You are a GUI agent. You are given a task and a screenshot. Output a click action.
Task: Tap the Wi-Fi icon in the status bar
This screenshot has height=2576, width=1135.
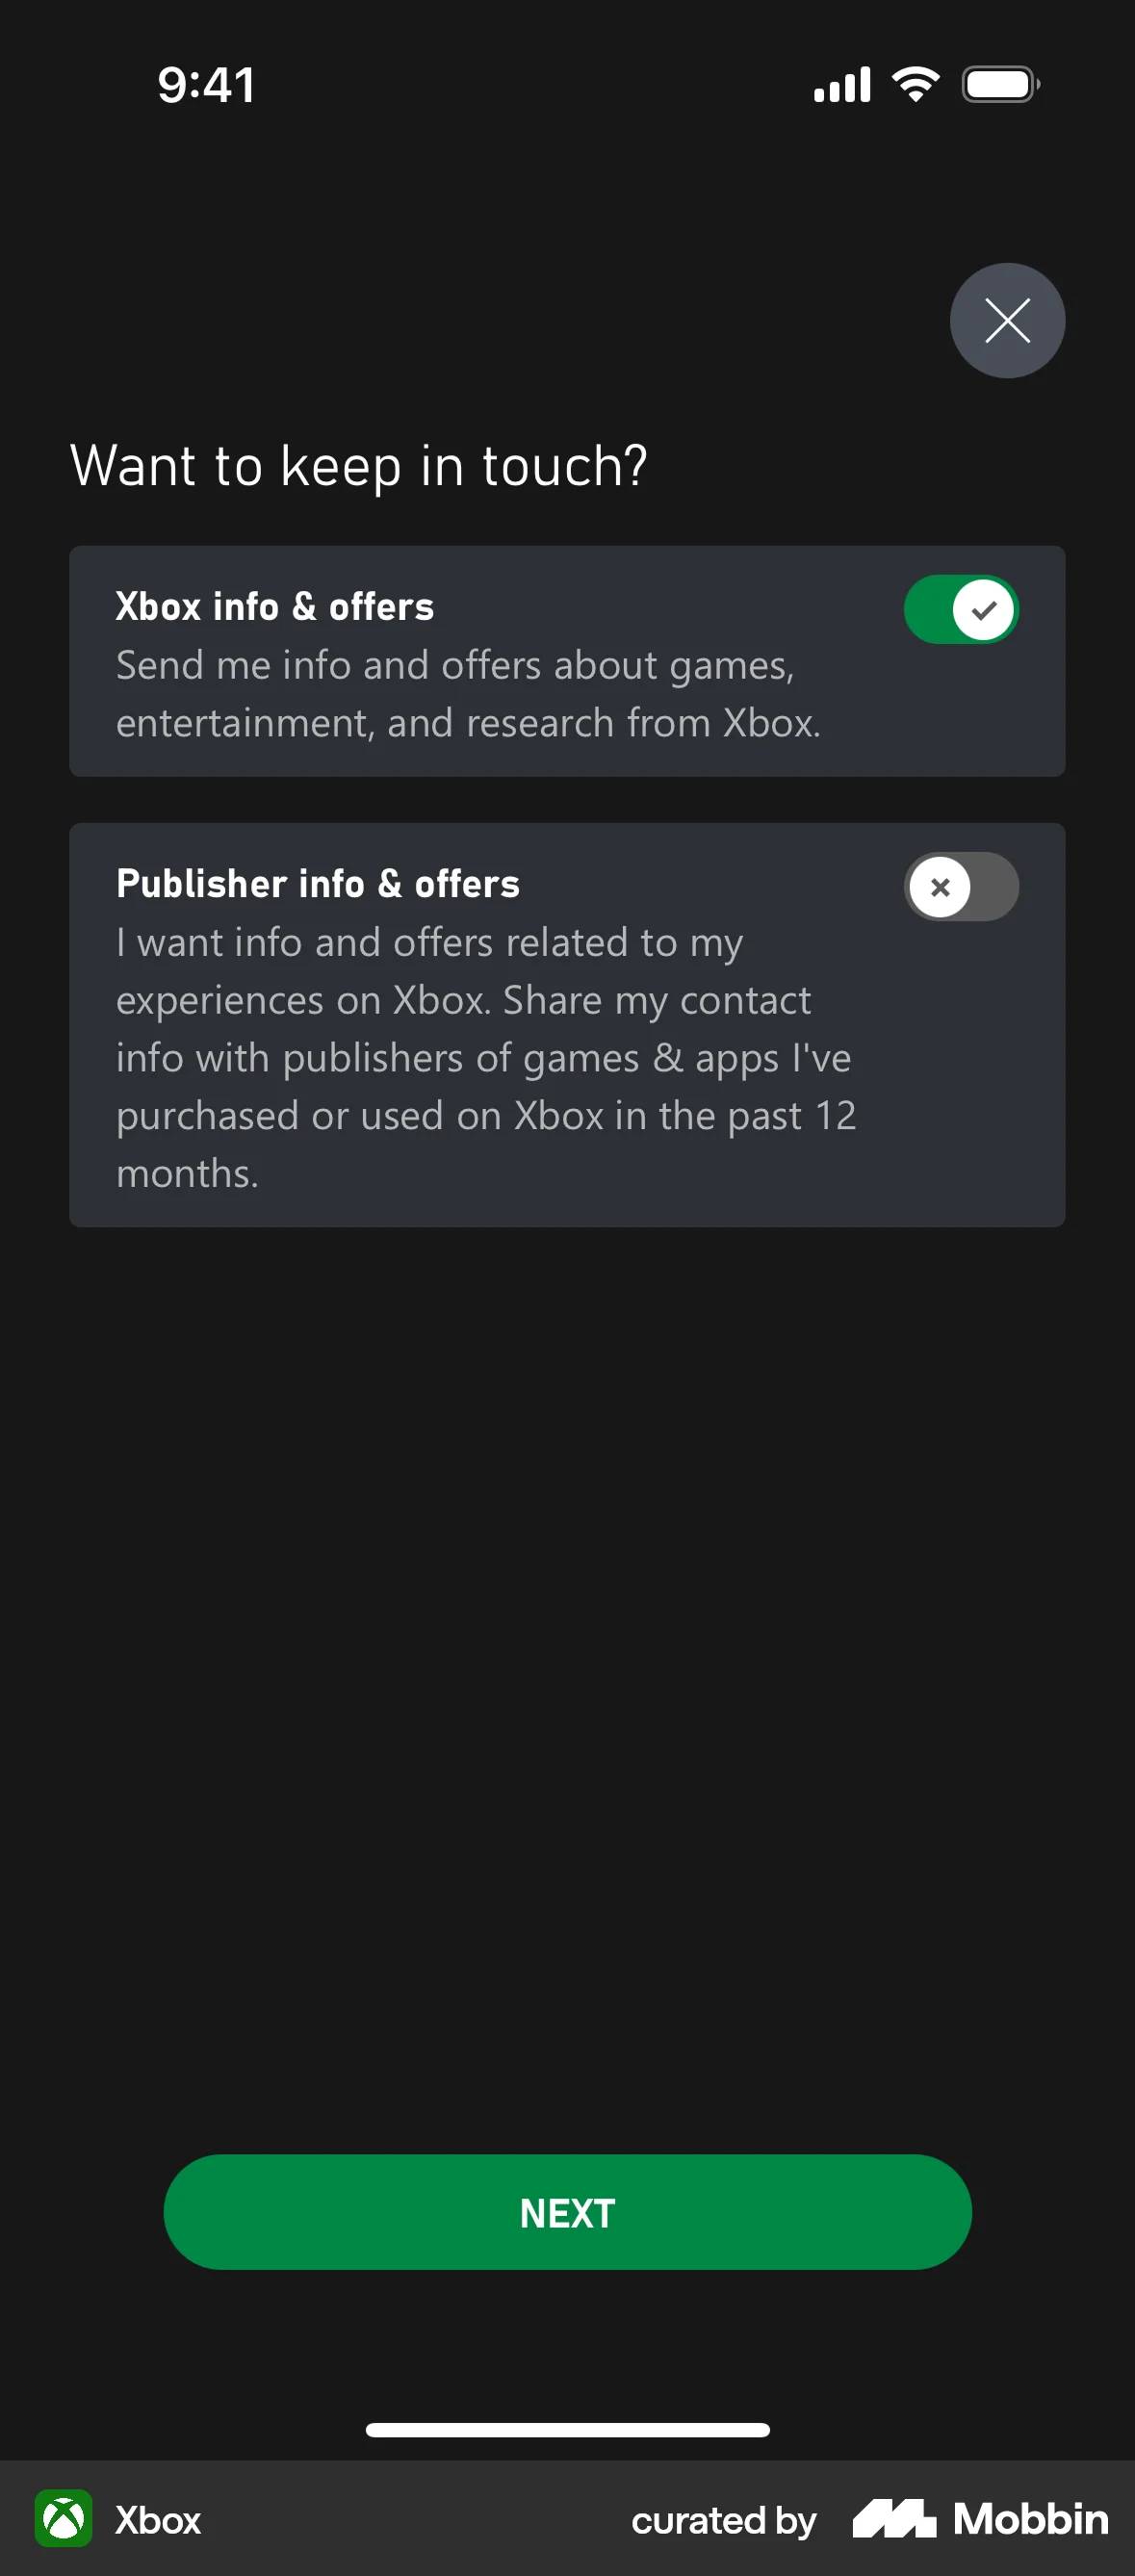[916, 83]
